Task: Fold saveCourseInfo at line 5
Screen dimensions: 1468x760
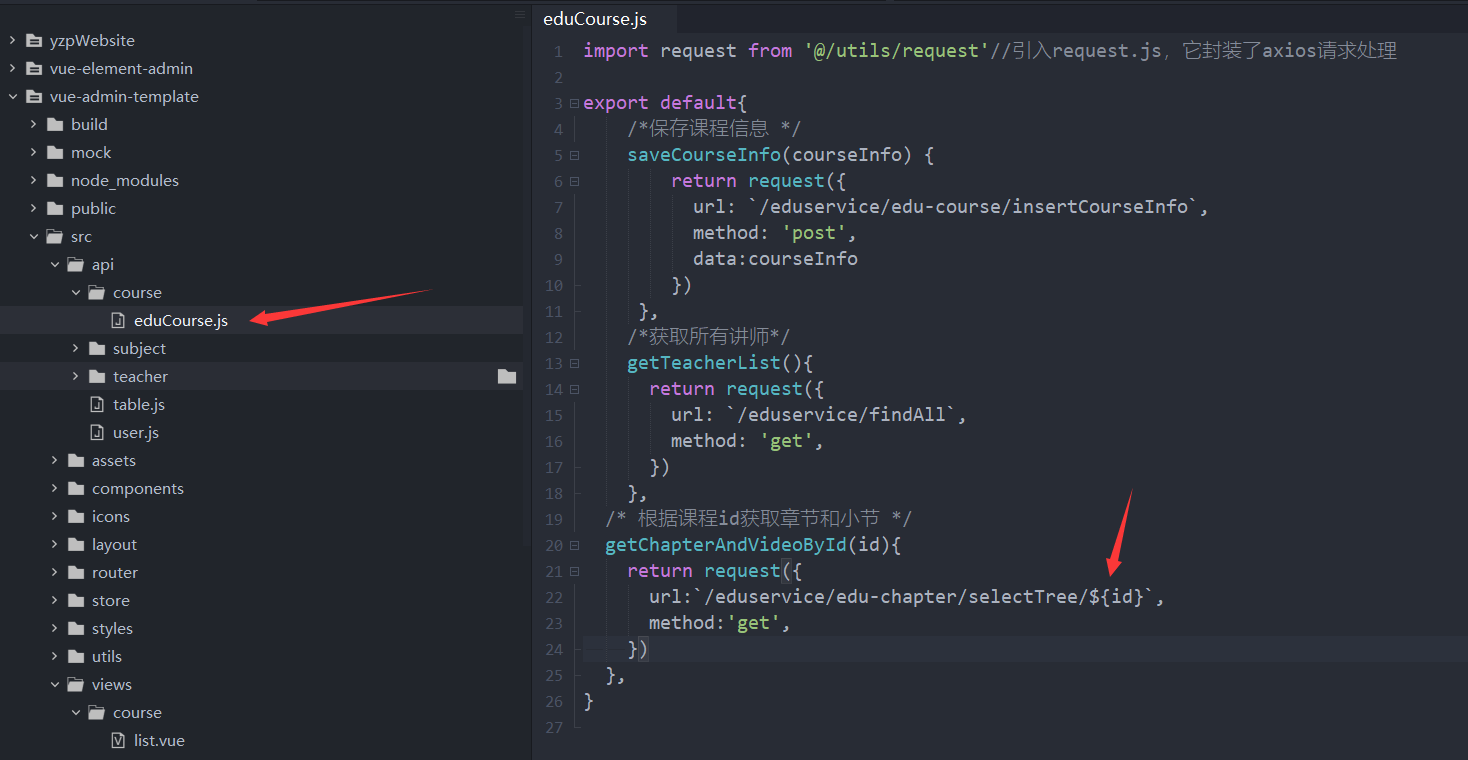Action: 574,155
